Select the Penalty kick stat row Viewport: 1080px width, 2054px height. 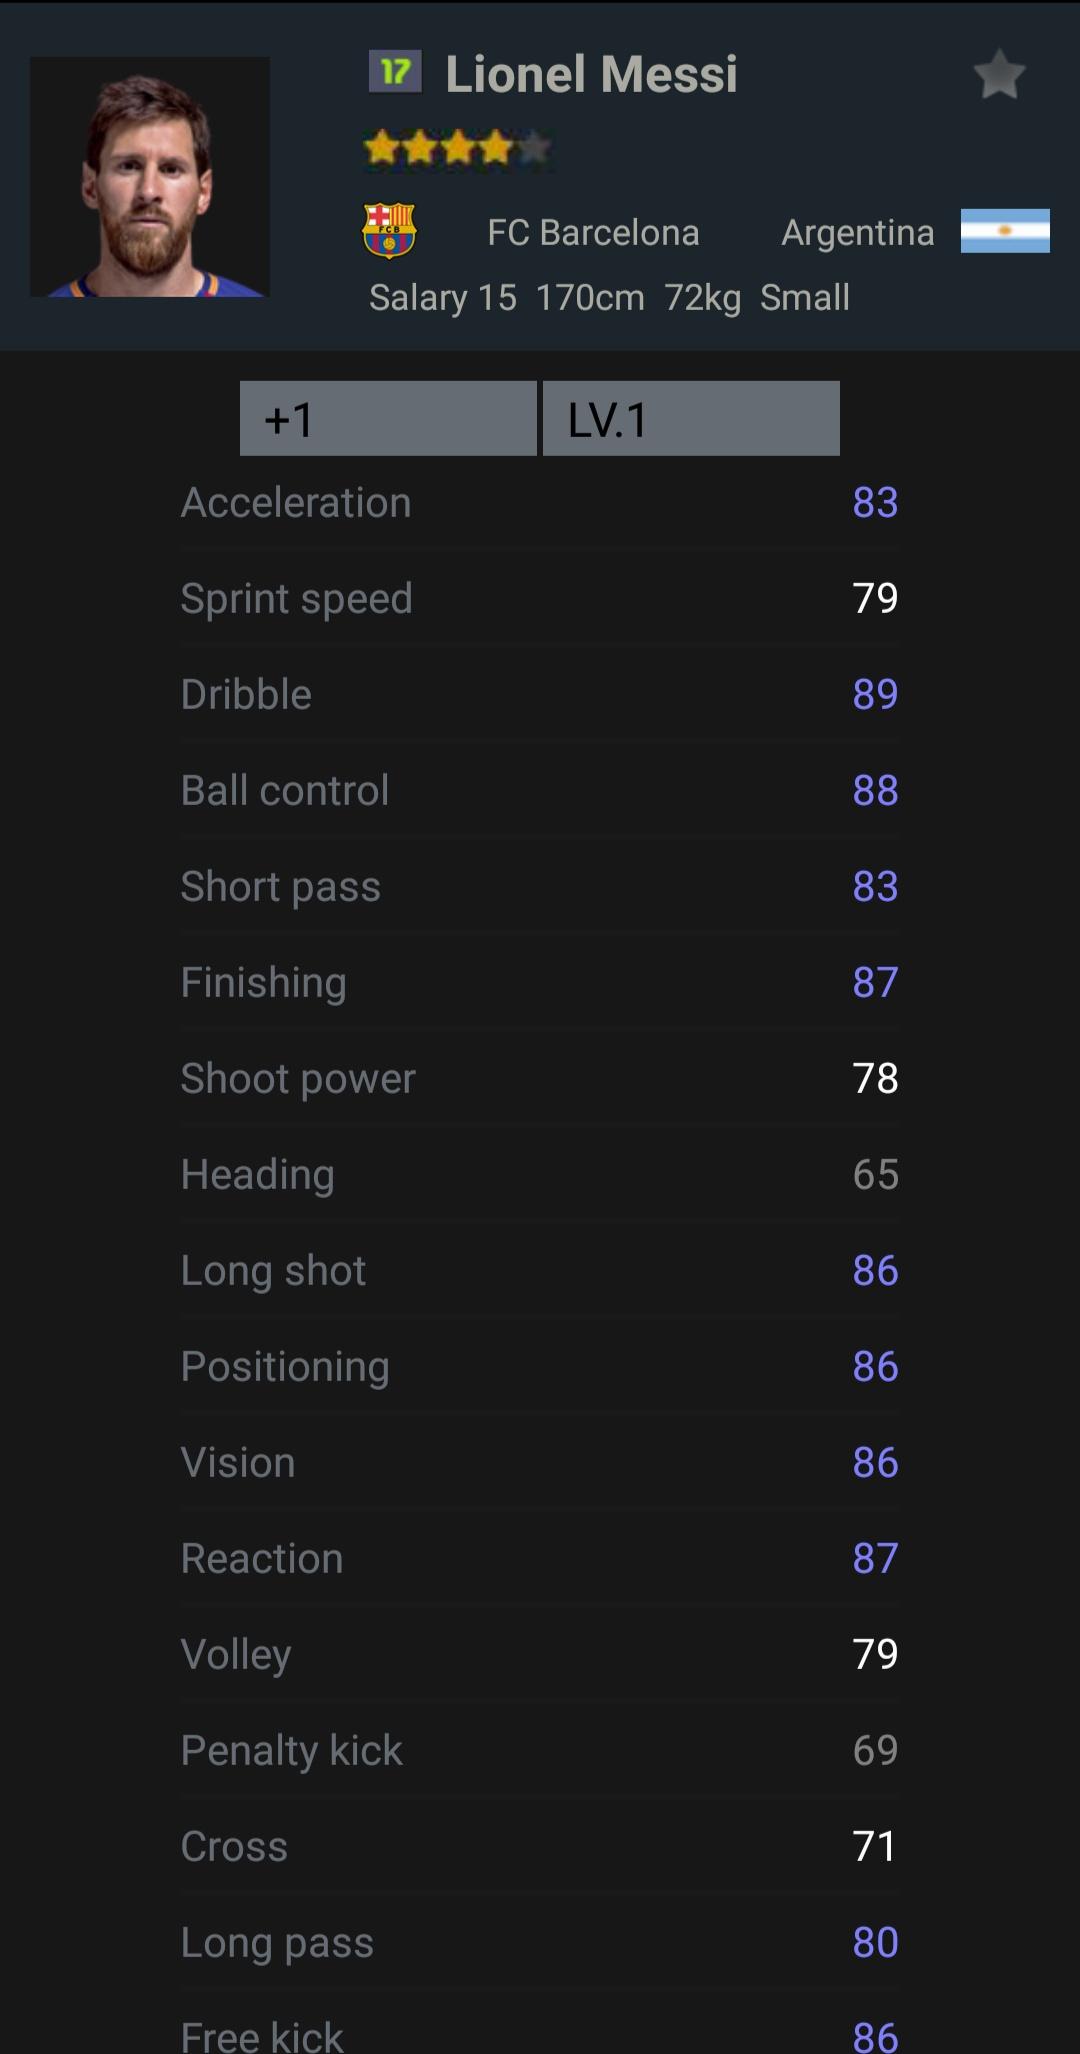(540, 1751)
